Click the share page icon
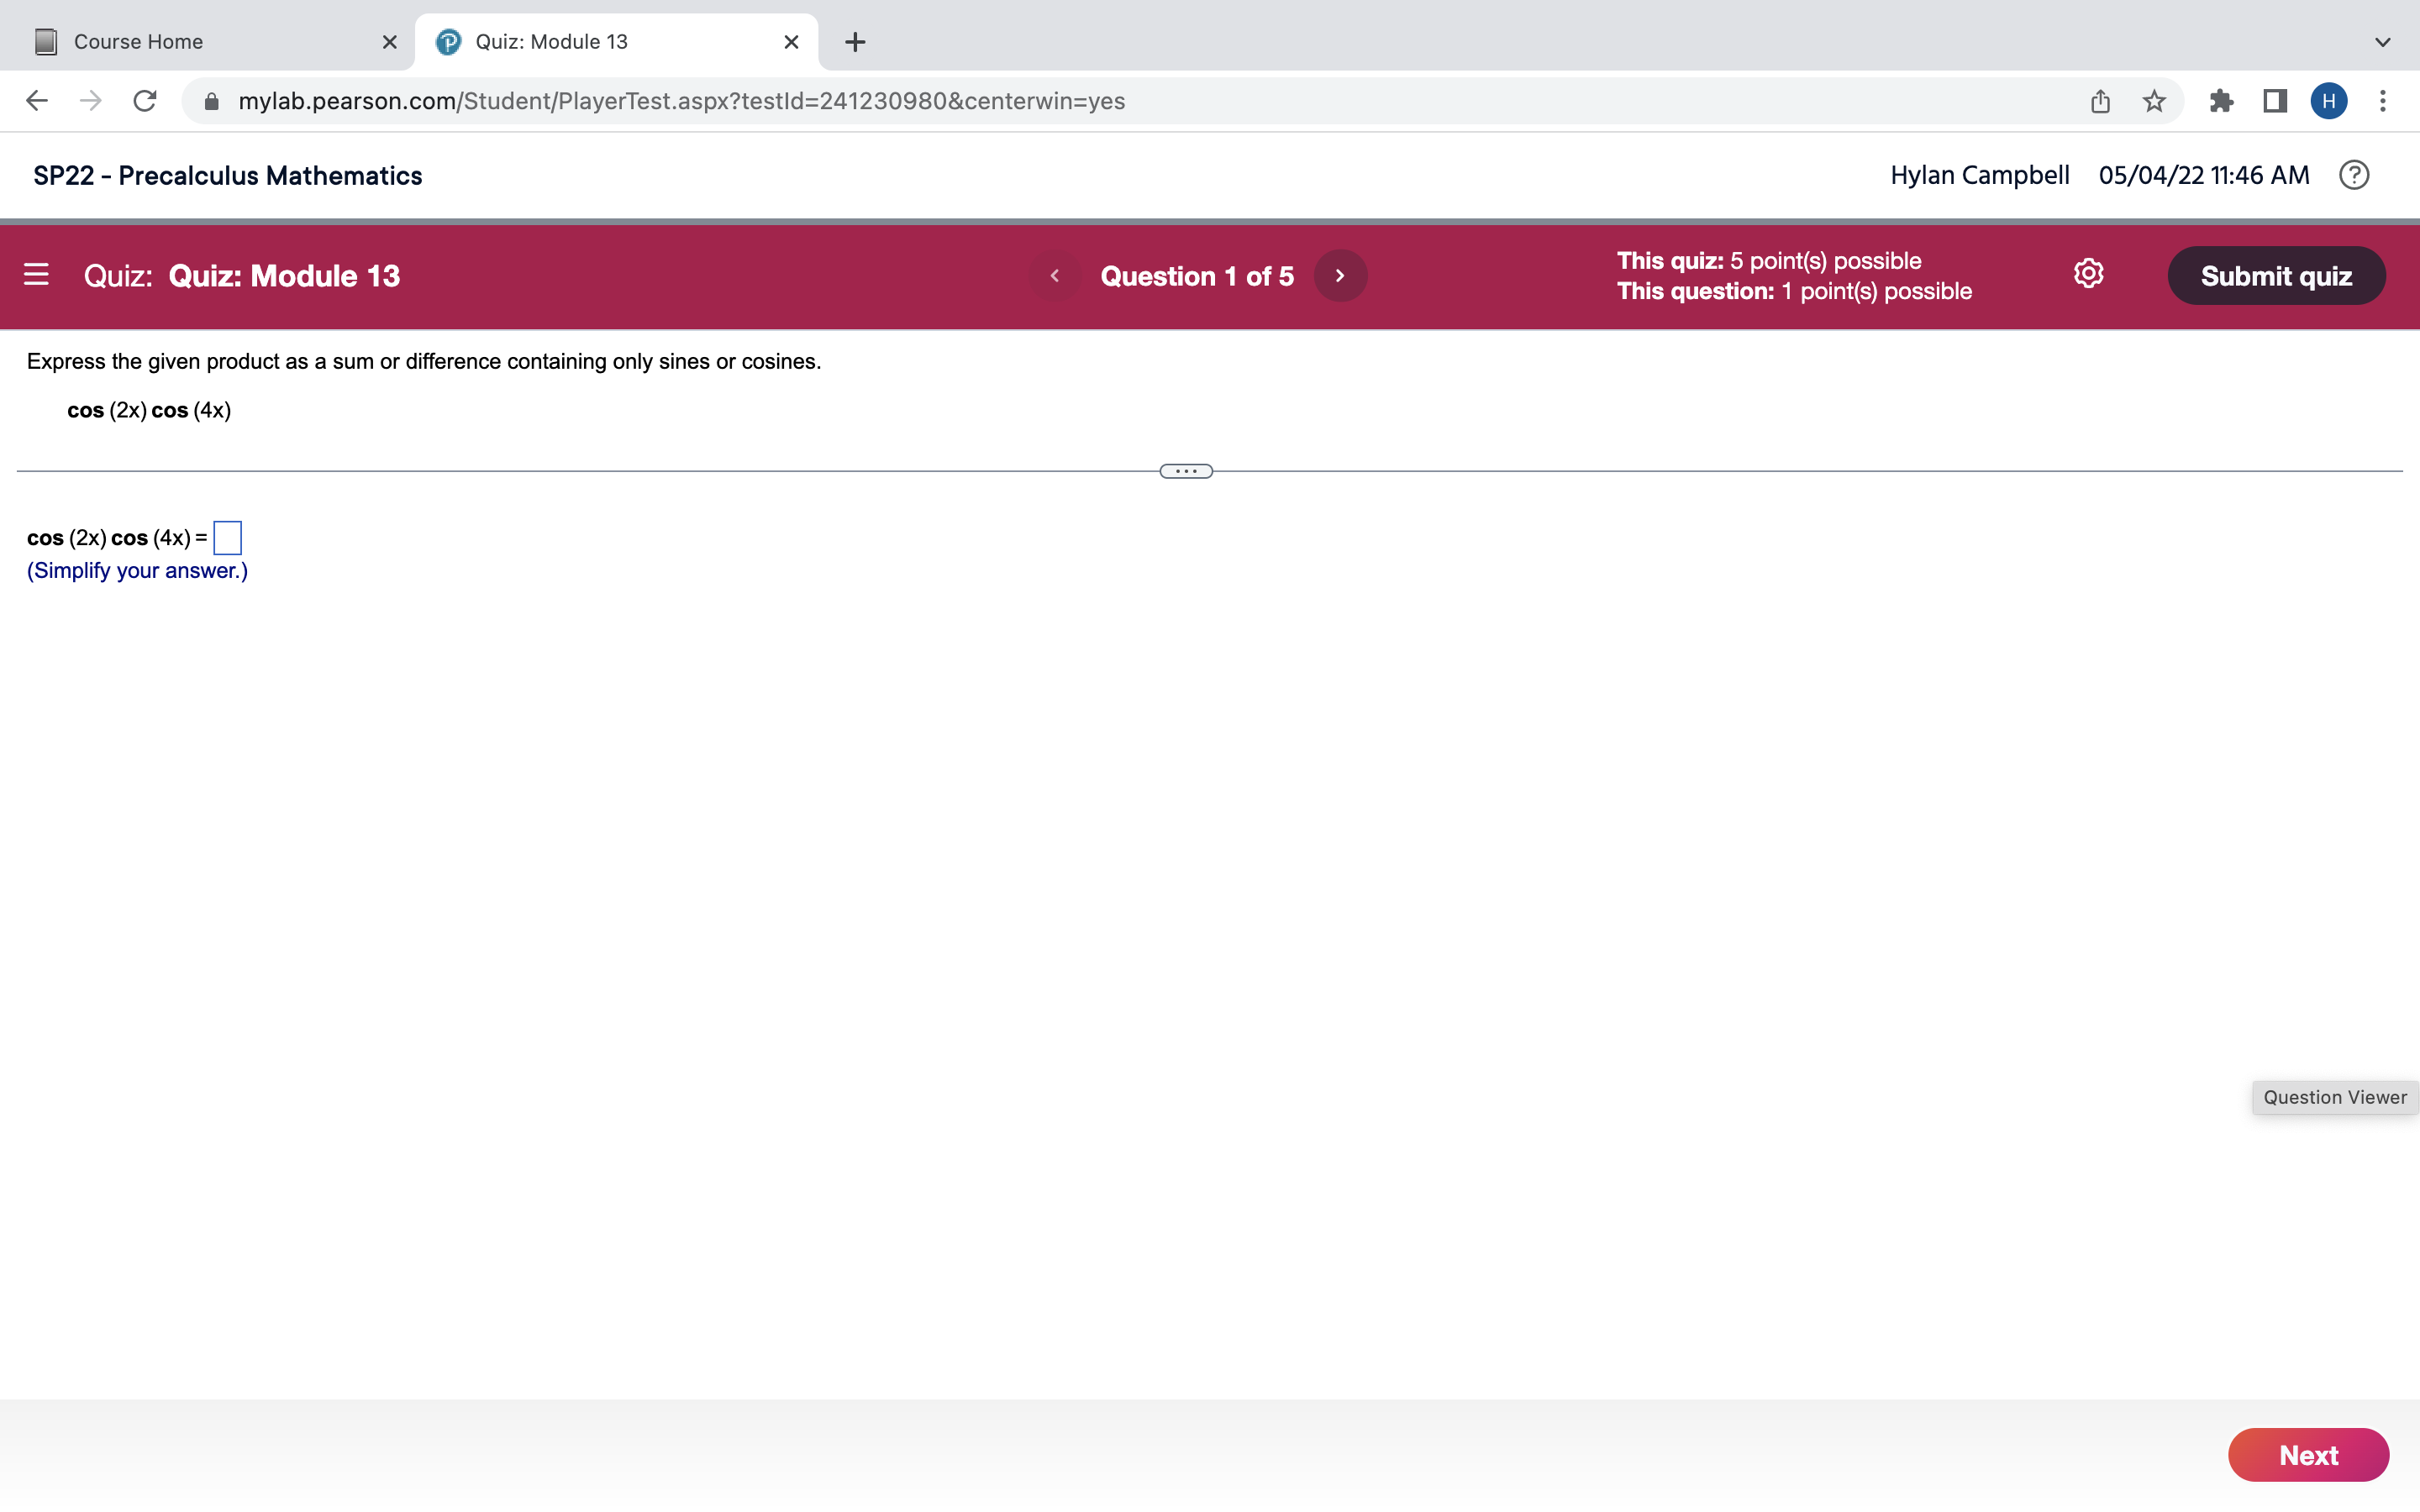This screenshot has width=2420, height=1512. 2100,101
